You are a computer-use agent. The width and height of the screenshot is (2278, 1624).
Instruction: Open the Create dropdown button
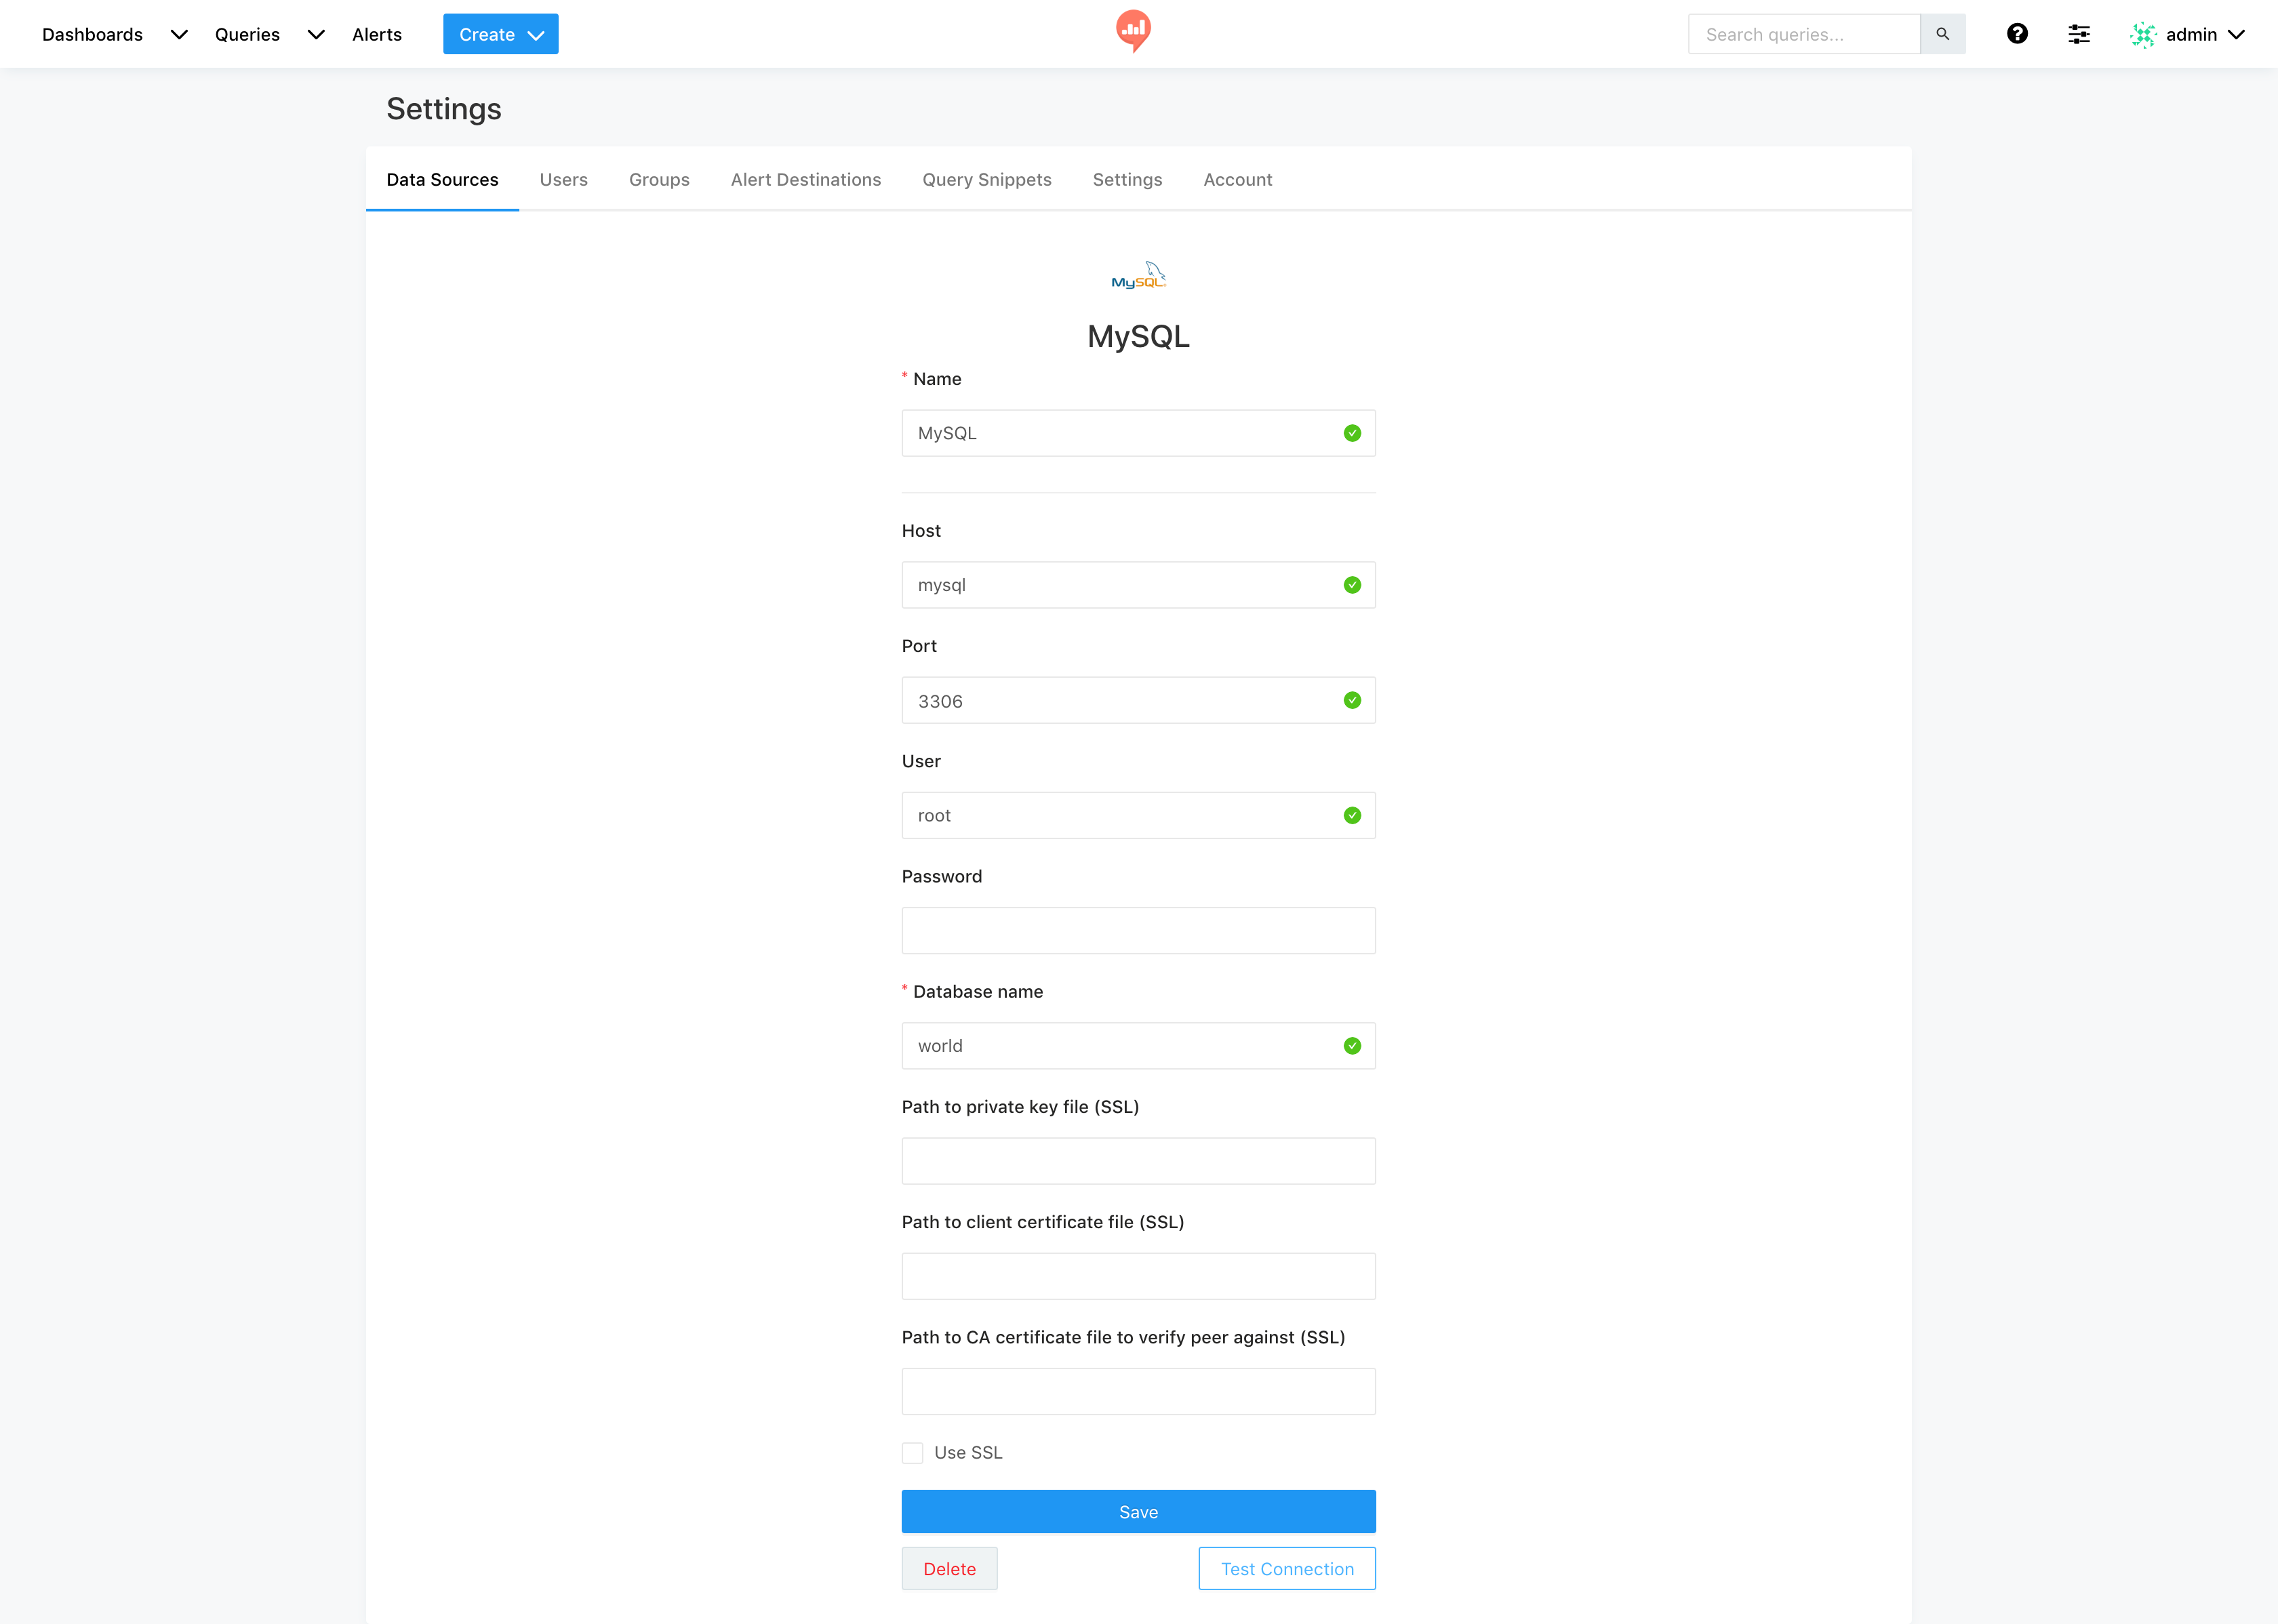[x=500, y=35]
